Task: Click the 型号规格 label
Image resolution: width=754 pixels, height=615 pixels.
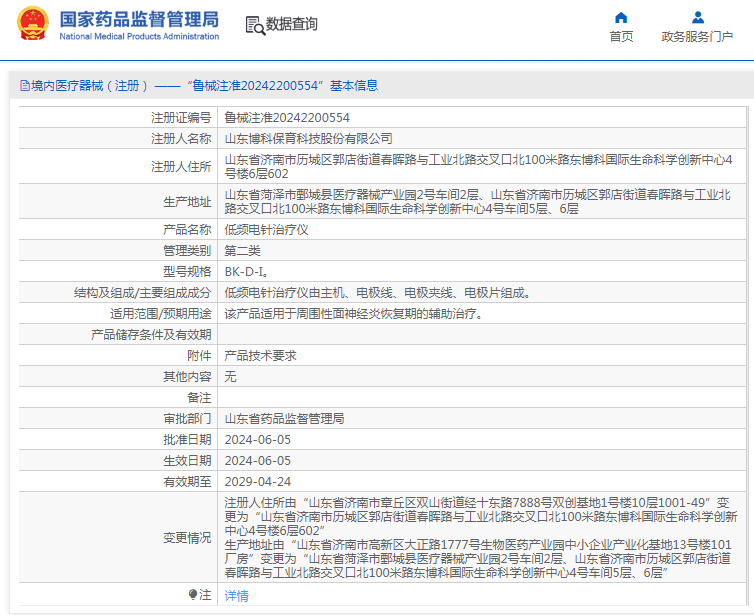Action: click(x=187, y=272)
